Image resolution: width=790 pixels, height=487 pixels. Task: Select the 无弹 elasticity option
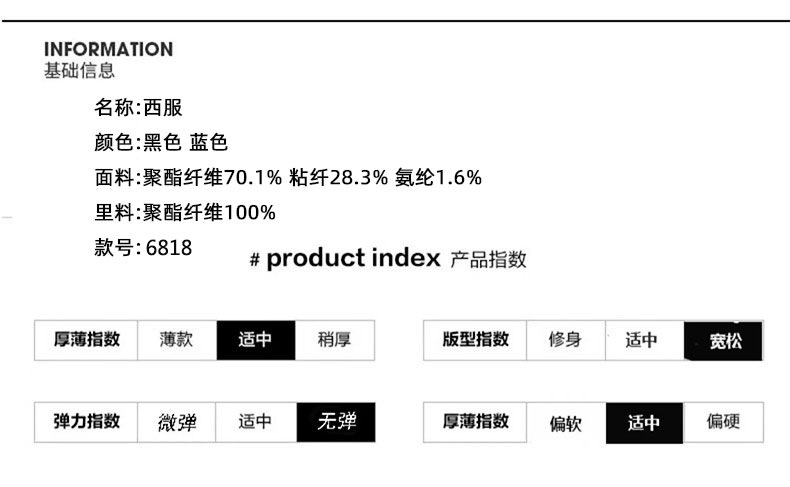[x=336, y=422]
